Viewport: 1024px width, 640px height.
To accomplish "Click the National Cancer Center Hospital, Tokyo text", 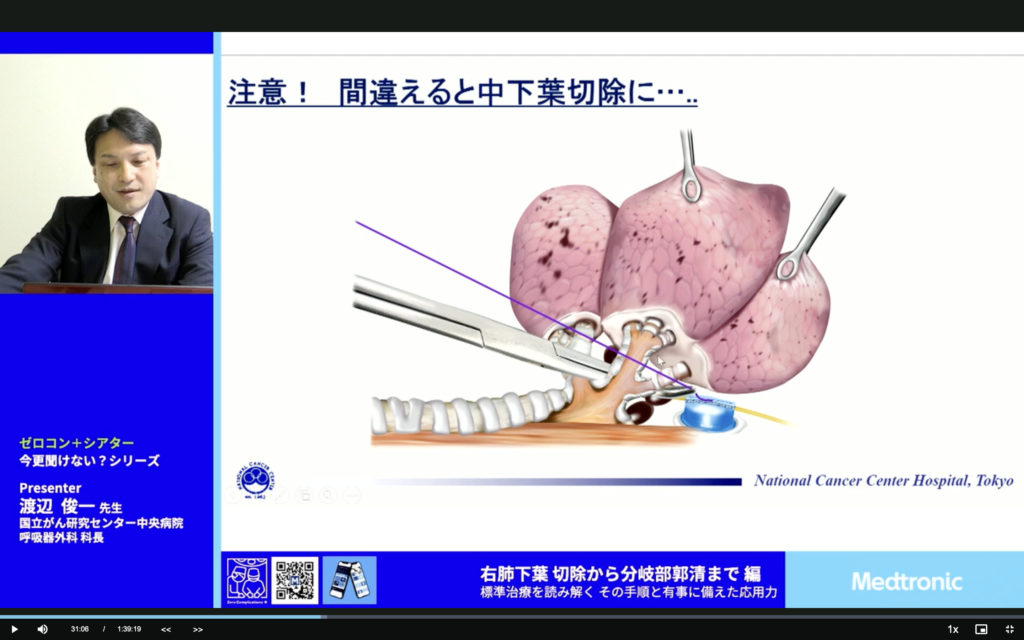I will [883, 481].
